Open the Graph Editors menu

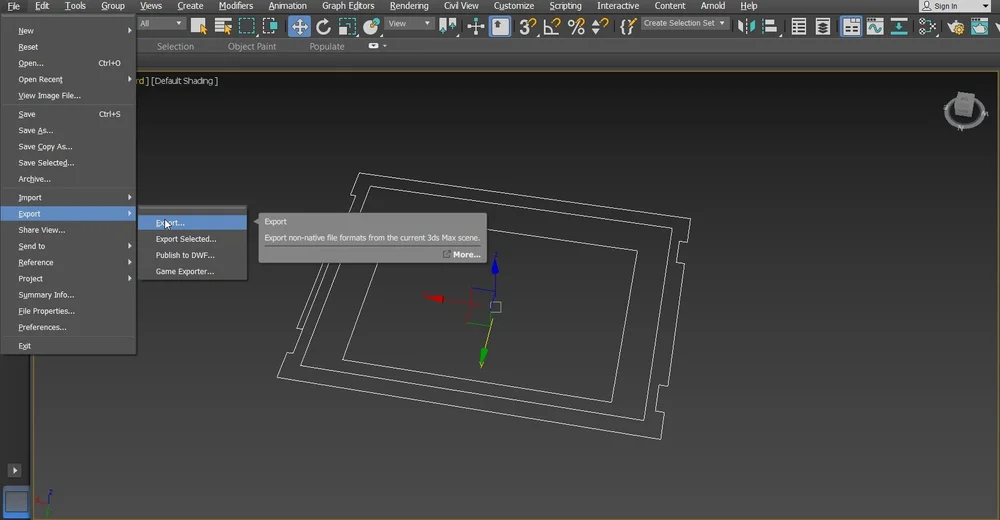[348, 6]
